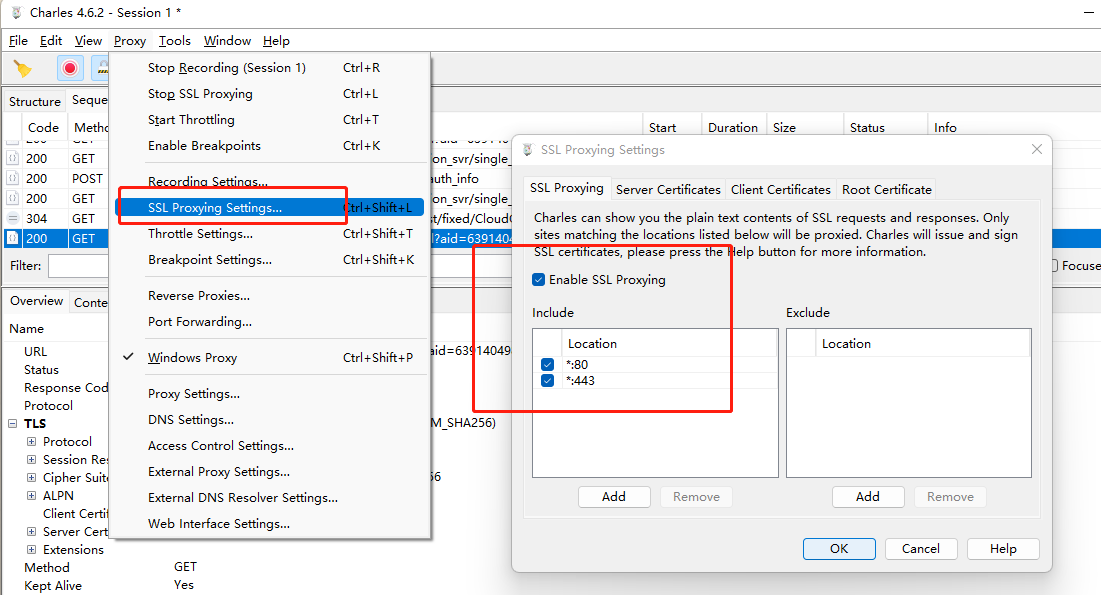Switch to the Root Certificate tab
Image resolution: width=1101 pixels, height=595 pixels.
[x=887, y=190]
